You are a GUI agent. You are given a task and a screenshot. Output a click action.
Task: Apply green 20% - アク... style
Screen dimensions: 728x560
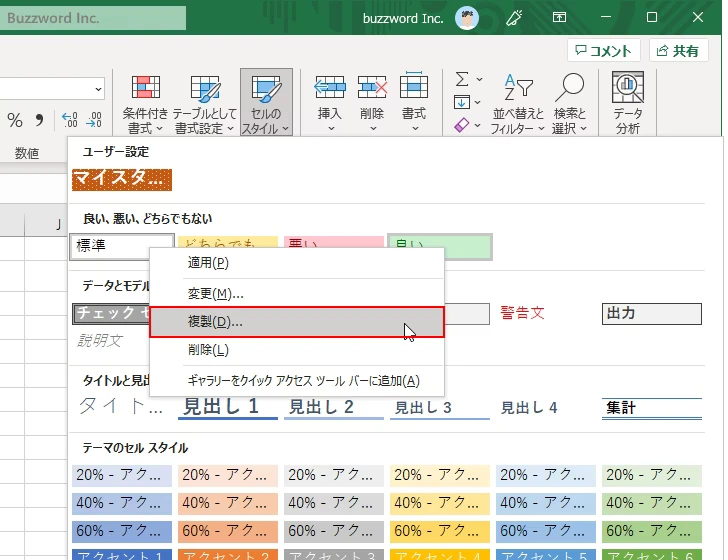point(651,475)
